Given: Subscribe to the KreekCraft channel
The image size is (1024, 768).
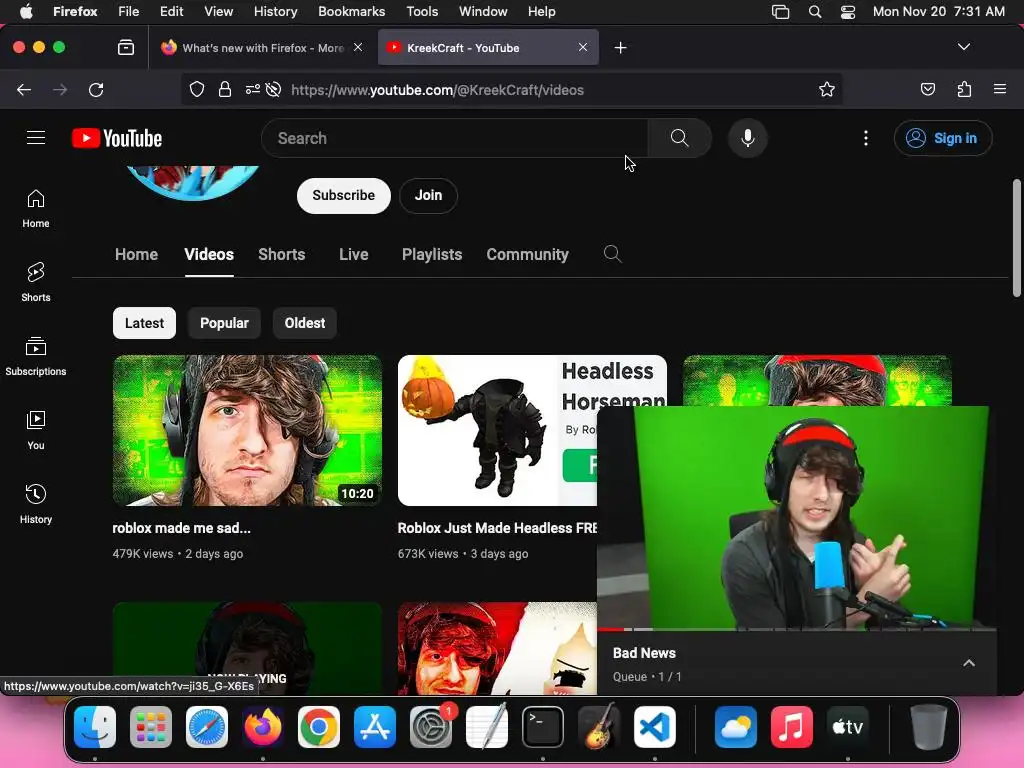Looking at the screenshot, I should click(x=344, y=195).
